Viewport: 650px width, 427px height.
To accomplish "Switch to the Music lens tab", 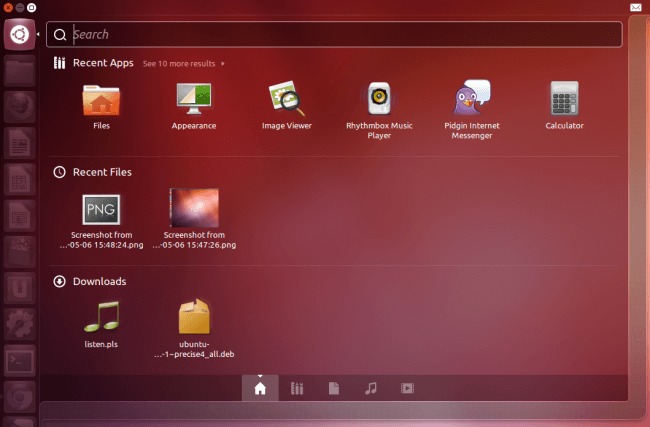I will coord(371,388).
